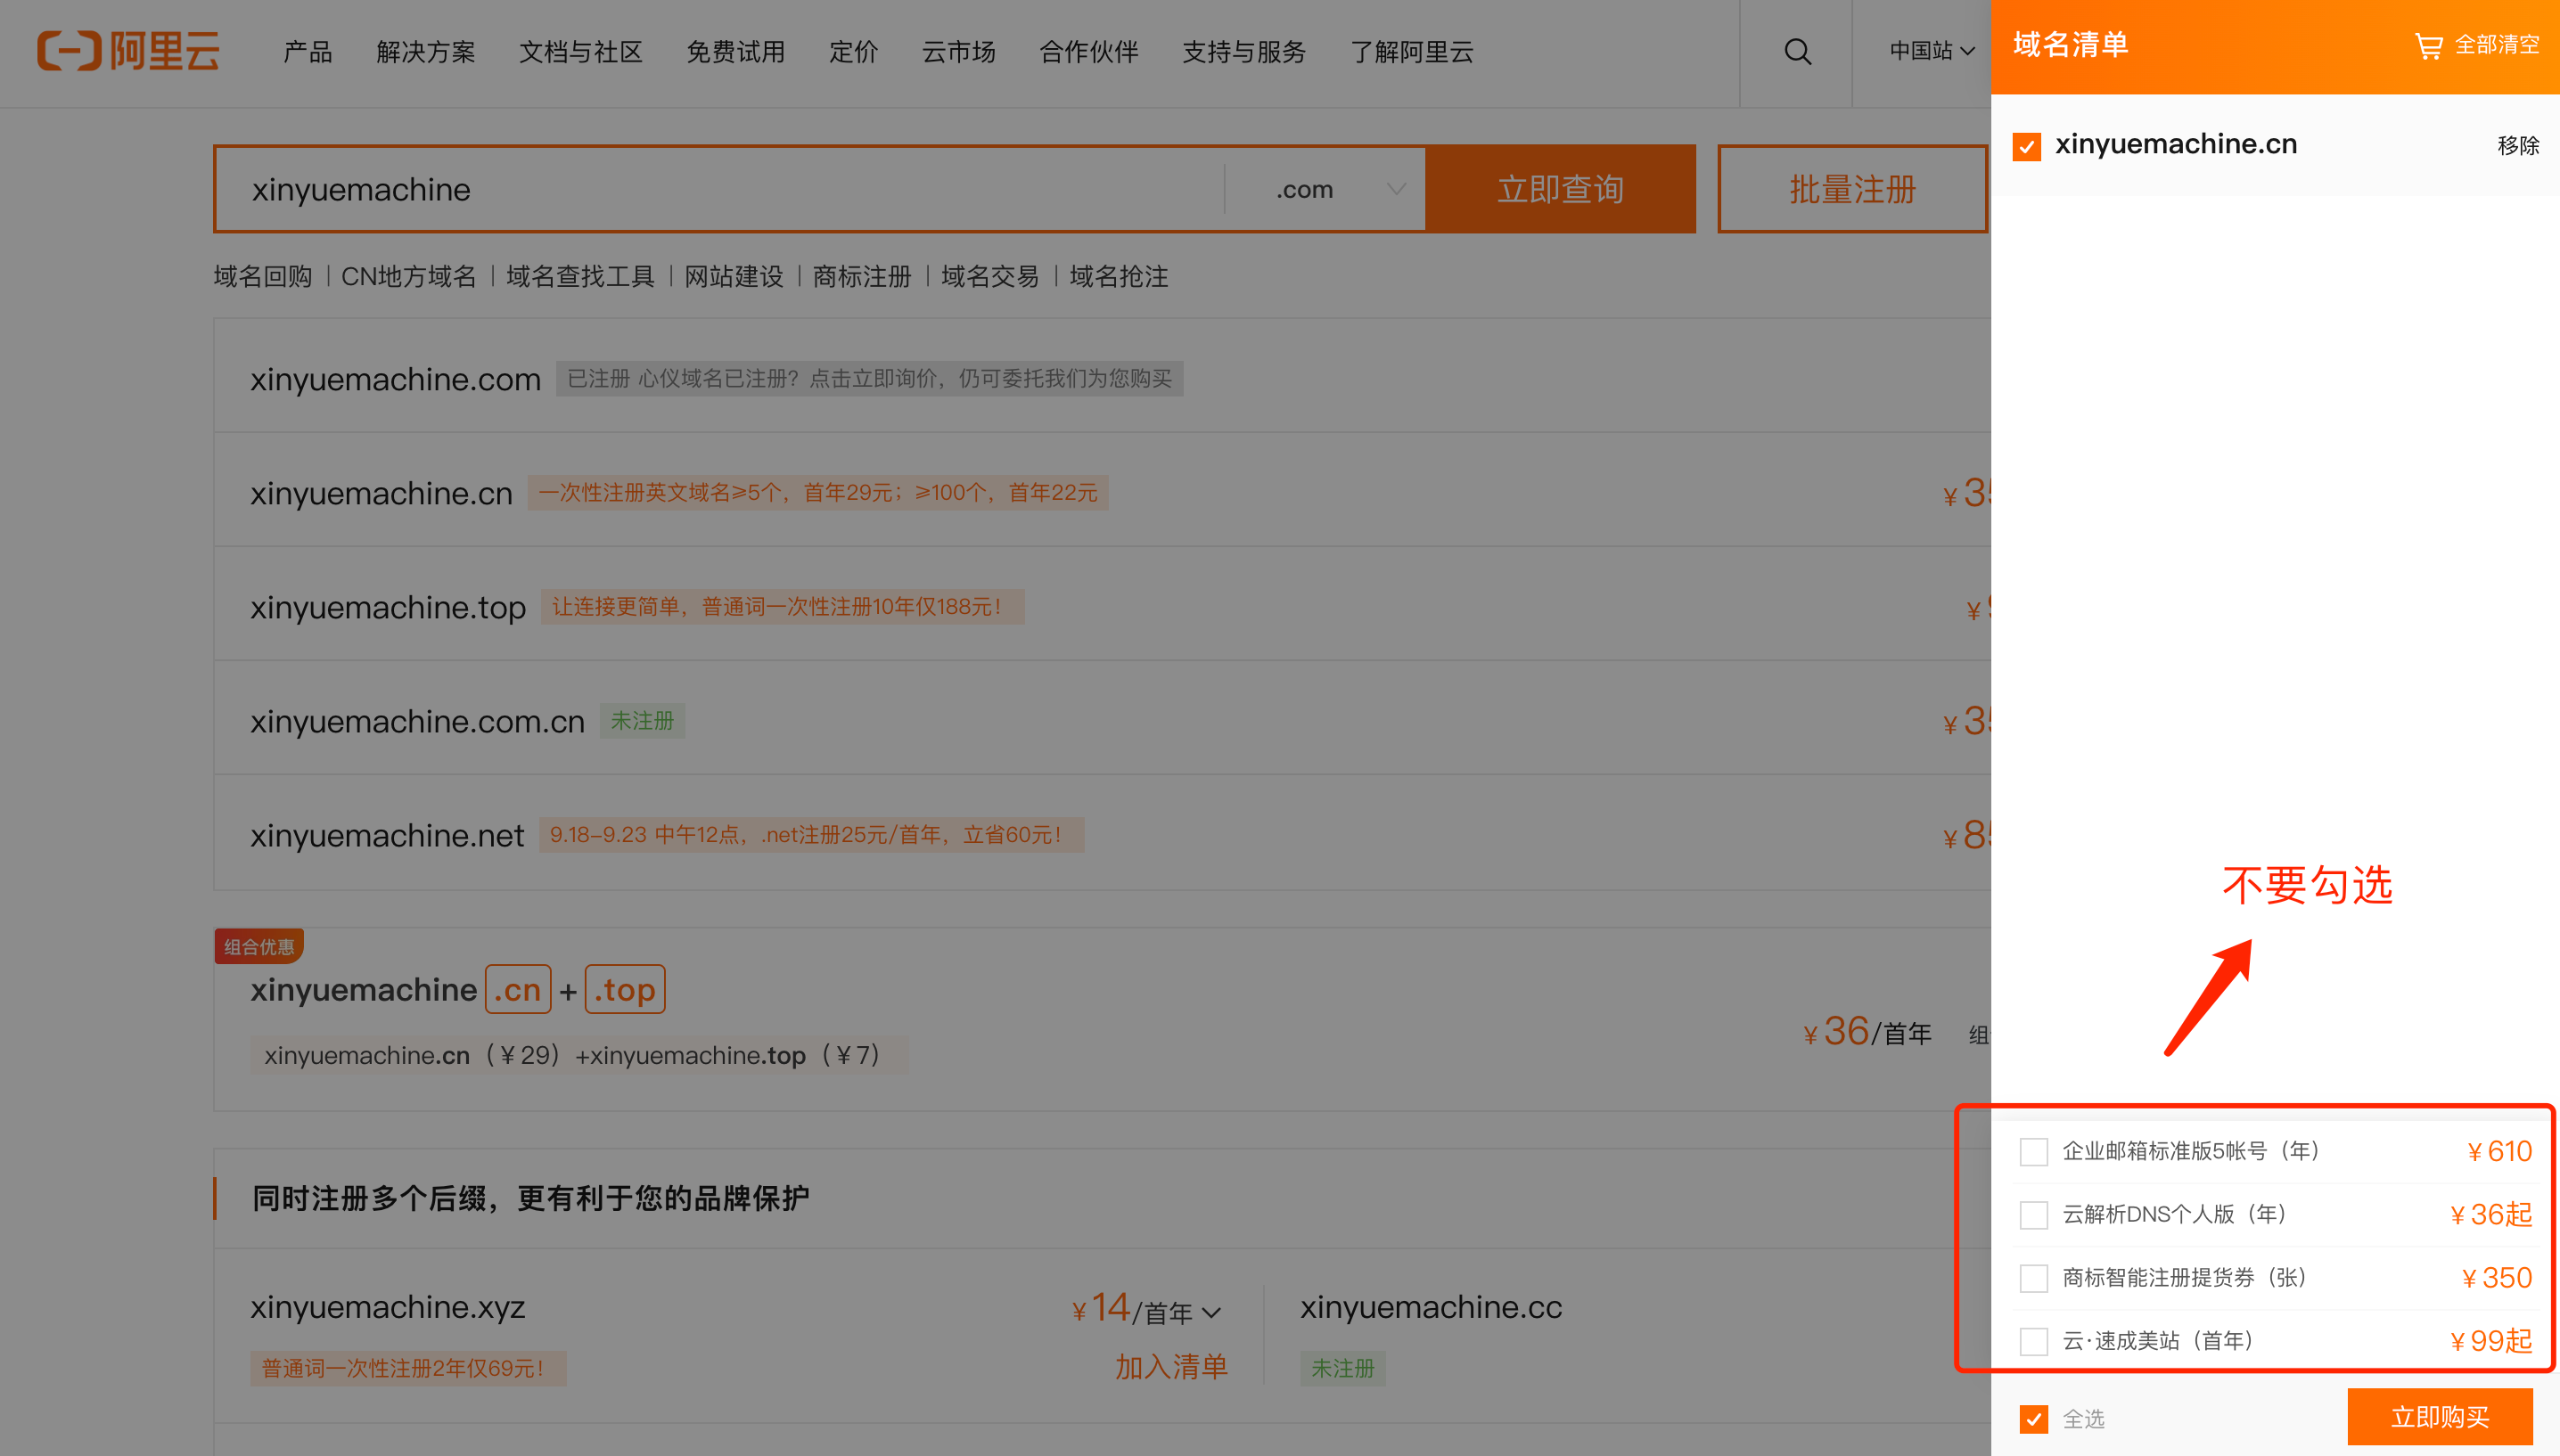The image size is (2560, 1456).
Task: Check the 云解析DNS个人版 option
Action: pyautogui.click(x=2033, y=1215)
